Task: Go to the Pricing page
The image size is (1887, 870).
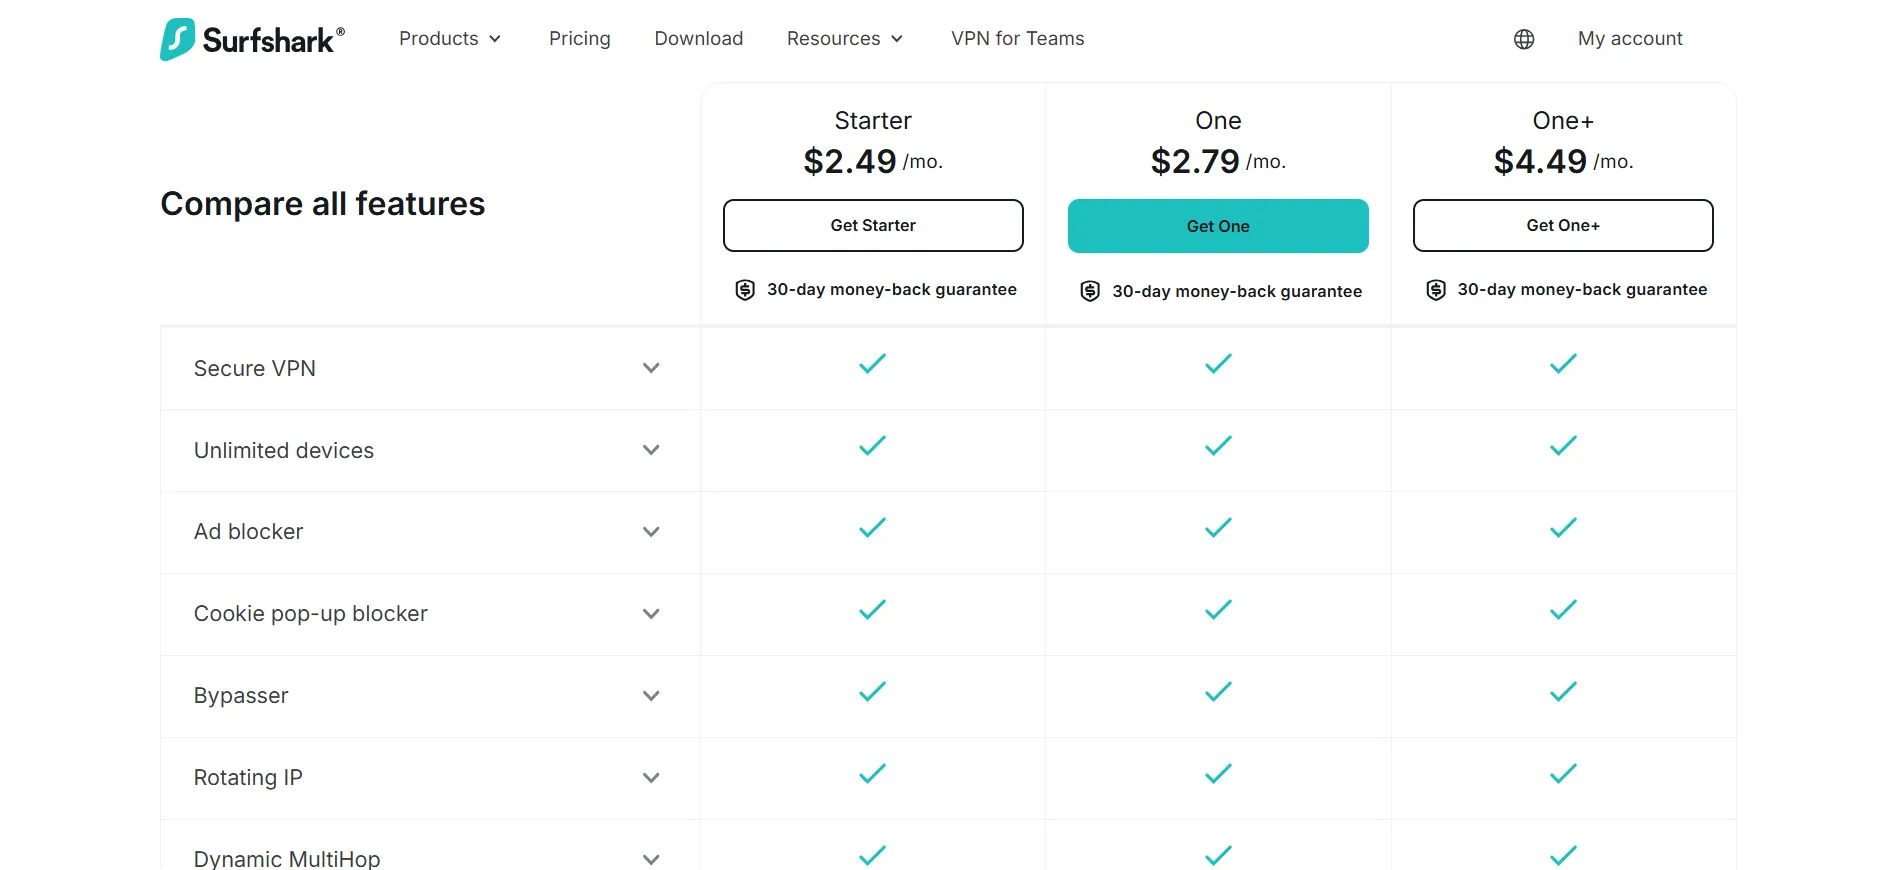Action: tap(580, 38)
